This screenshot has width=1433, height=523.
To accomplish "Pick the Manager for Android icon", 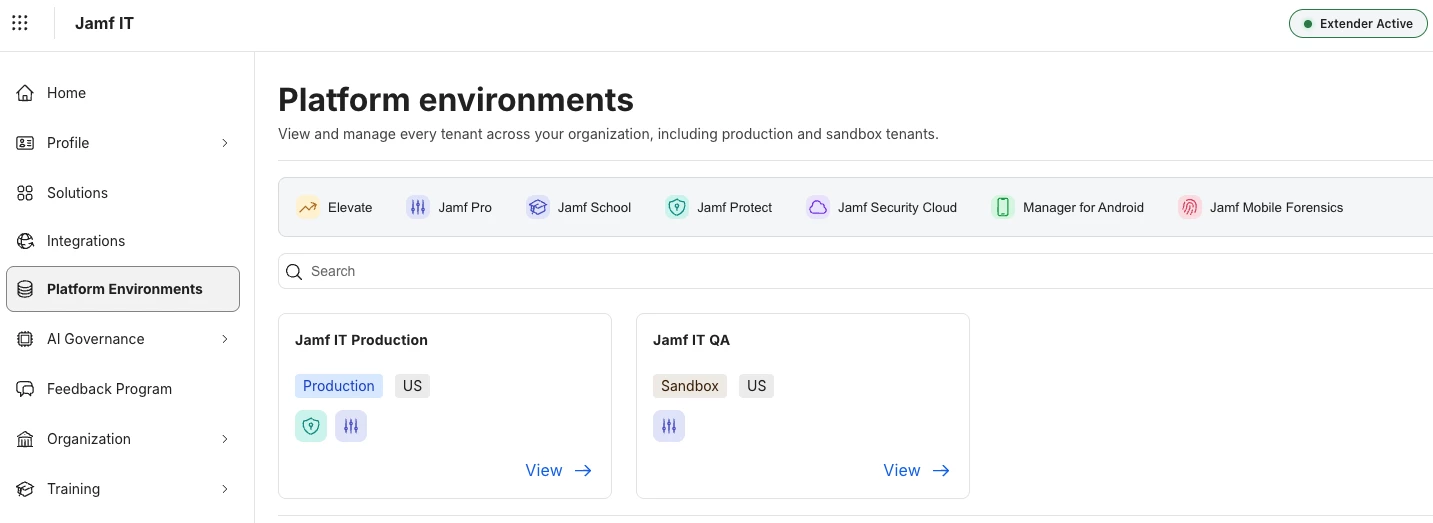I will [x=1003, y=207].
